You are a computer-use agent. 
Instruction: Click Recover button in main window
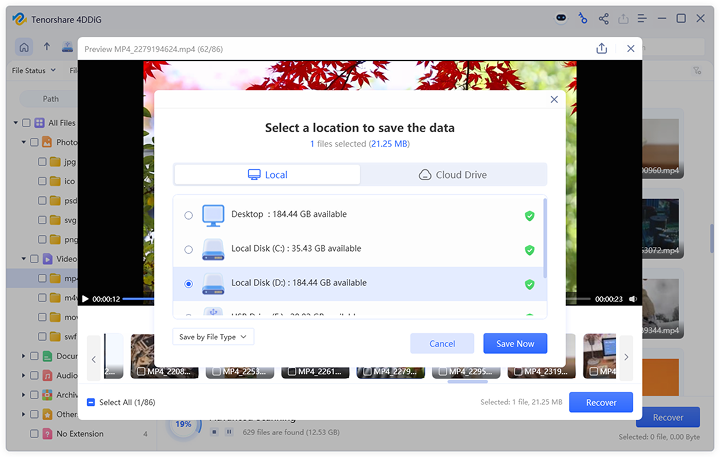pos(668,418)
